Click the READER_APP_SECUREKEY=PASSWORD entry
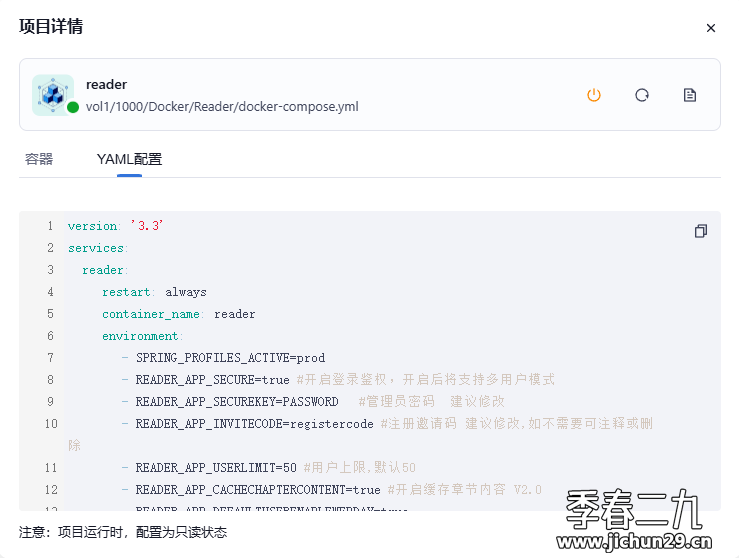739x558 pixels. pyautogui.click(x=237, y=402)
